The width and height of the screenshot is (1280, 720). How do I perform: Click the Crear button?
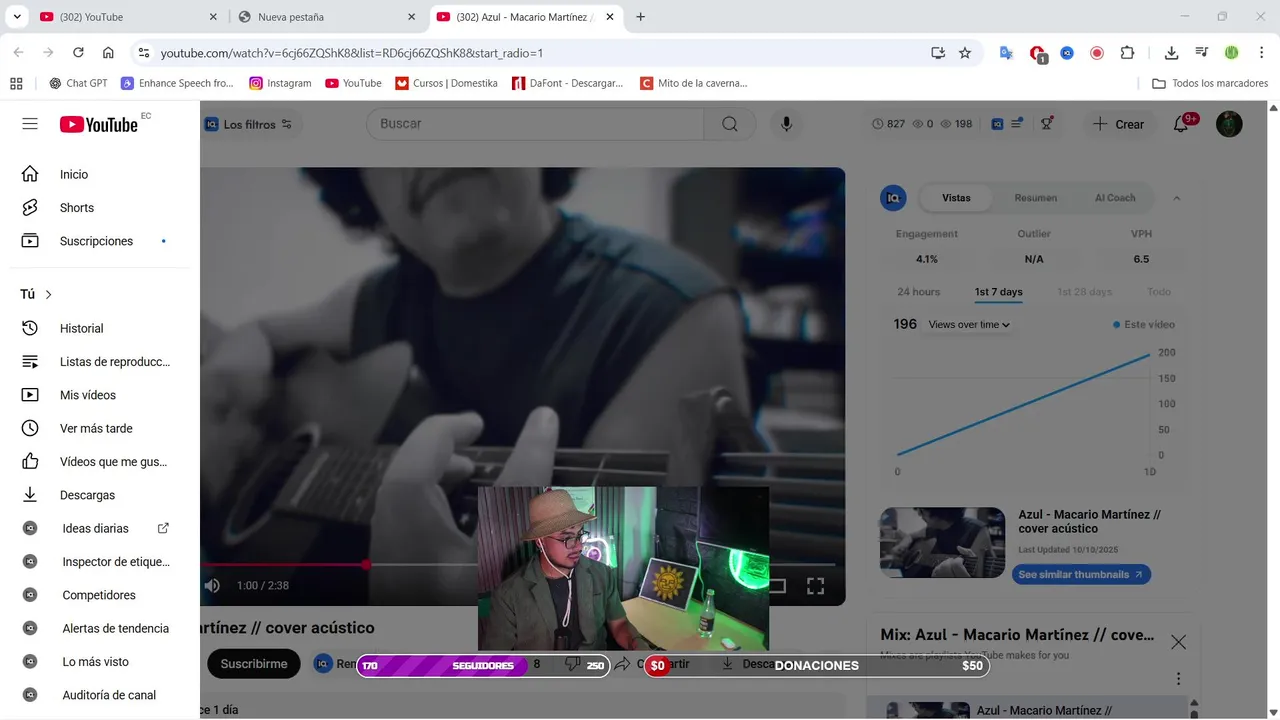point(1118,124)
